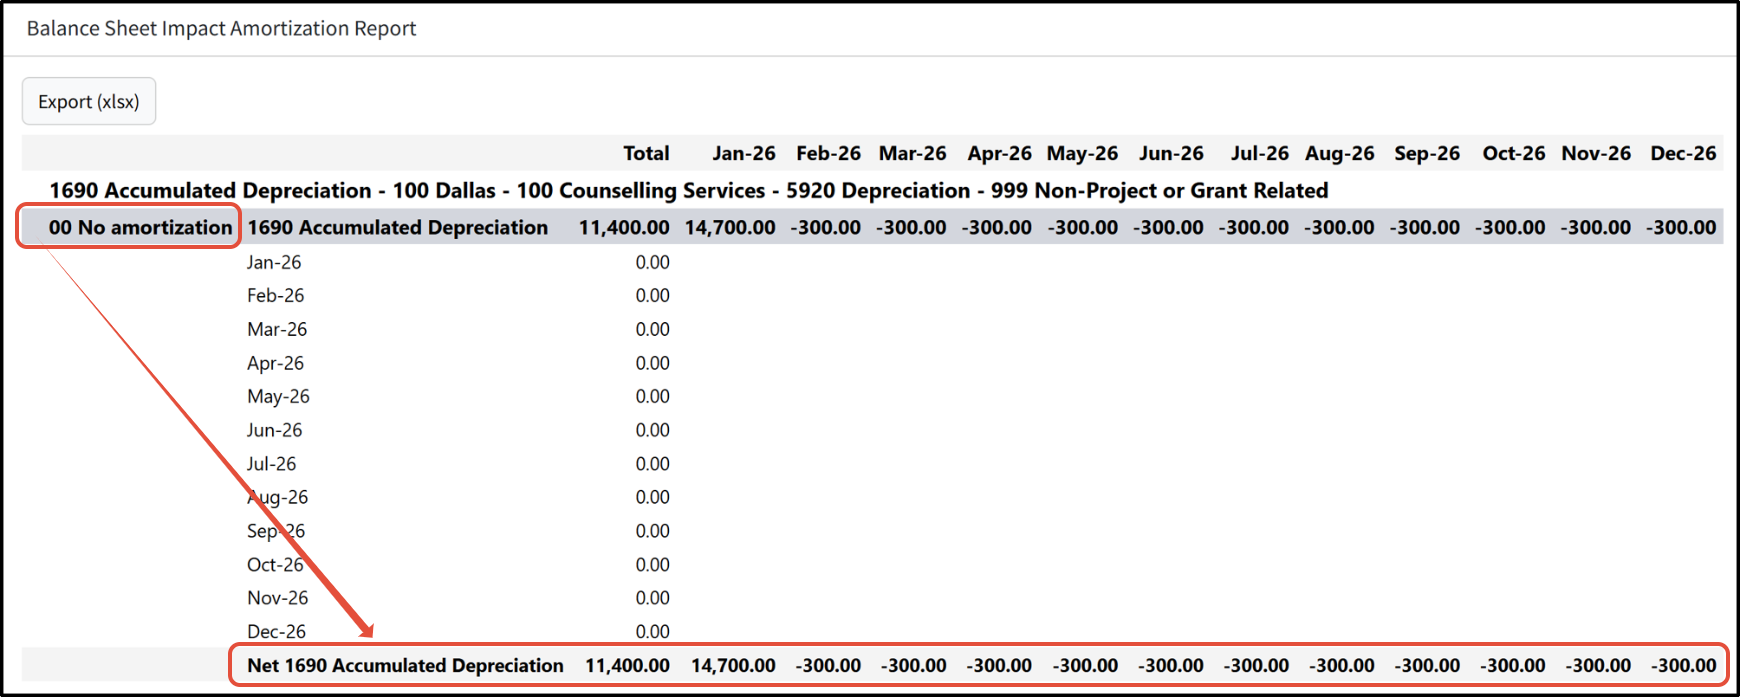Viewport: 1740px width, 697px height.
Task: Click the Aug-26 column header
Action: pyautogui.click(x=1340, y=153)
